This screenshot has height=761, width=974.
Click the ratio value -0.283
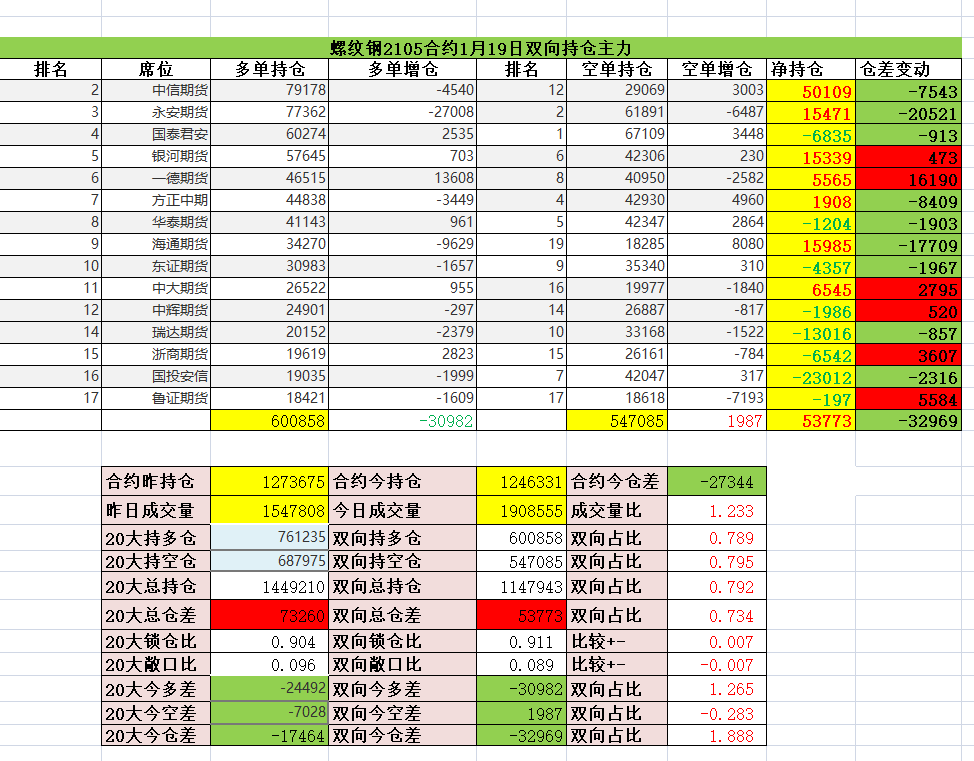[717, 713]
